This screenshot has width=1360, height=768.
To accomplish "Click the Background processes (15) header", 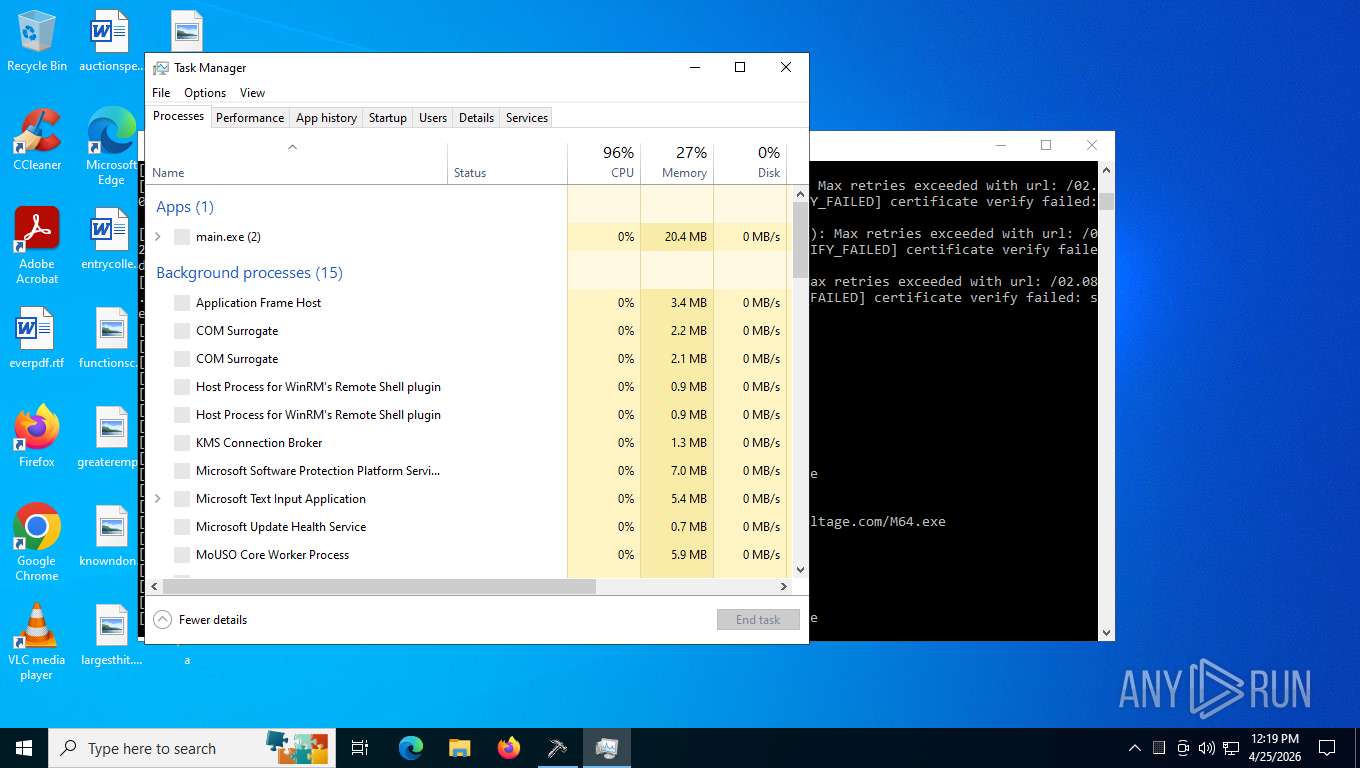I will point(249,273).
